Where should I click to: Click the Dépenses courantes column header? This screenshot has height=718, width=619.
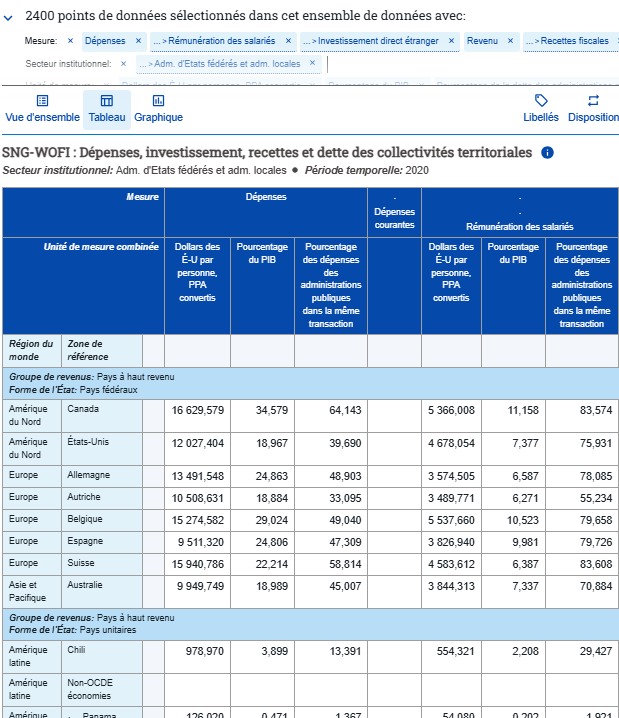point(394,212)
